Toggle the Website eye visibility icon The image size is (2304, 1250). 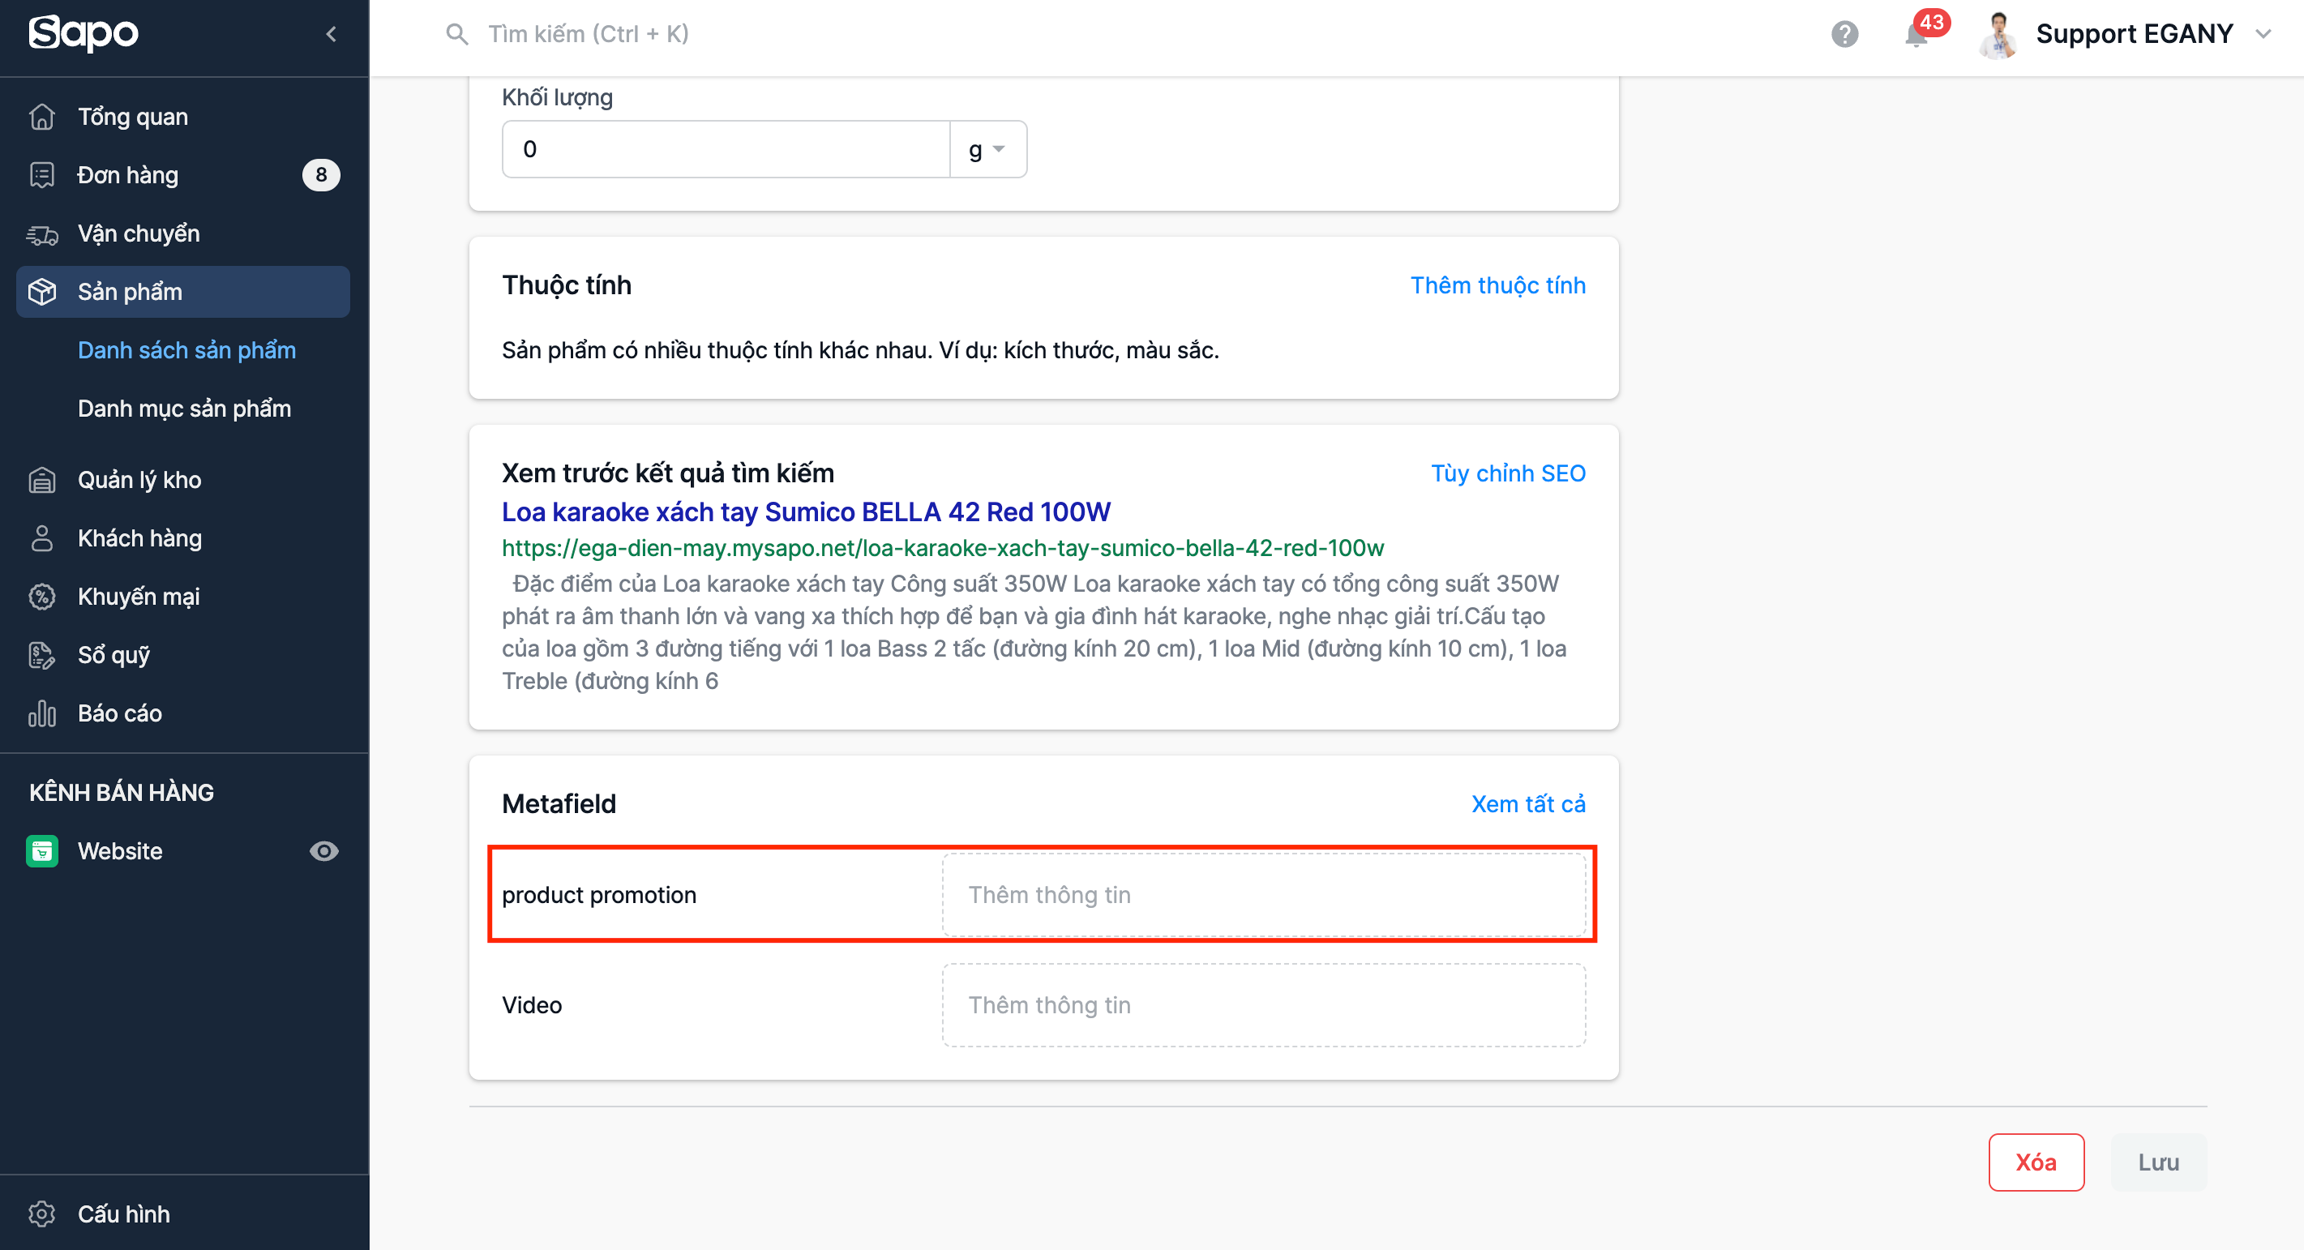pyautogui.click(x=323, y=851)
